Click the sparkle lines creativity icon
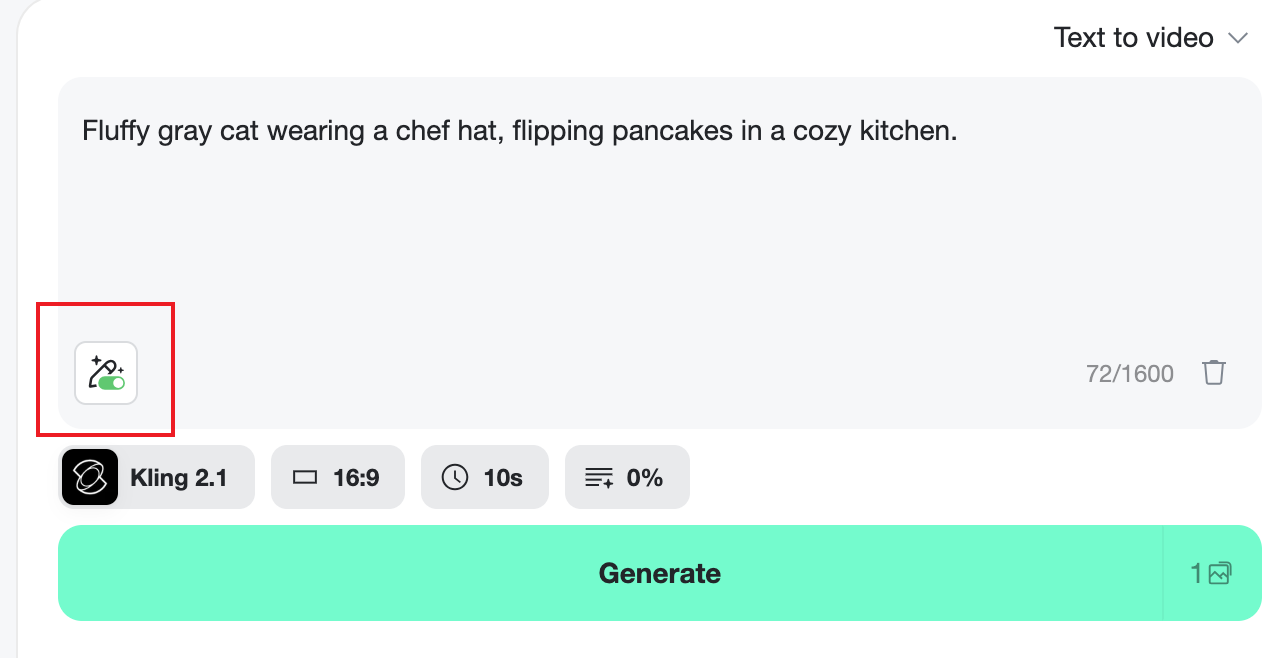1274x658 pixels. click(x=599, y=478)
